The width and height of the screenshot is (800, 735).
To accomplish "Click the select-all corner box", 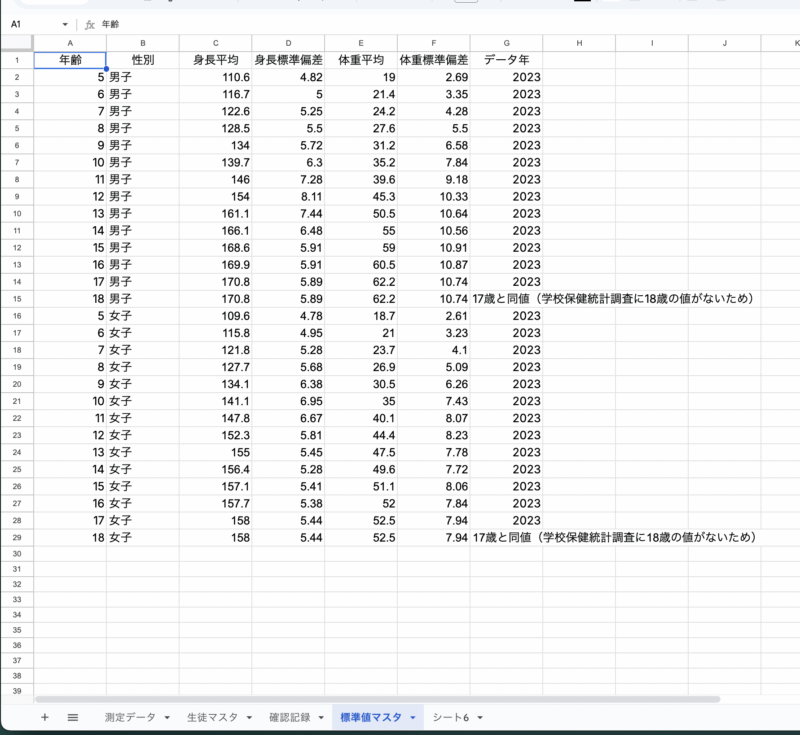I will pyautogui.click(x=17, y=43).
